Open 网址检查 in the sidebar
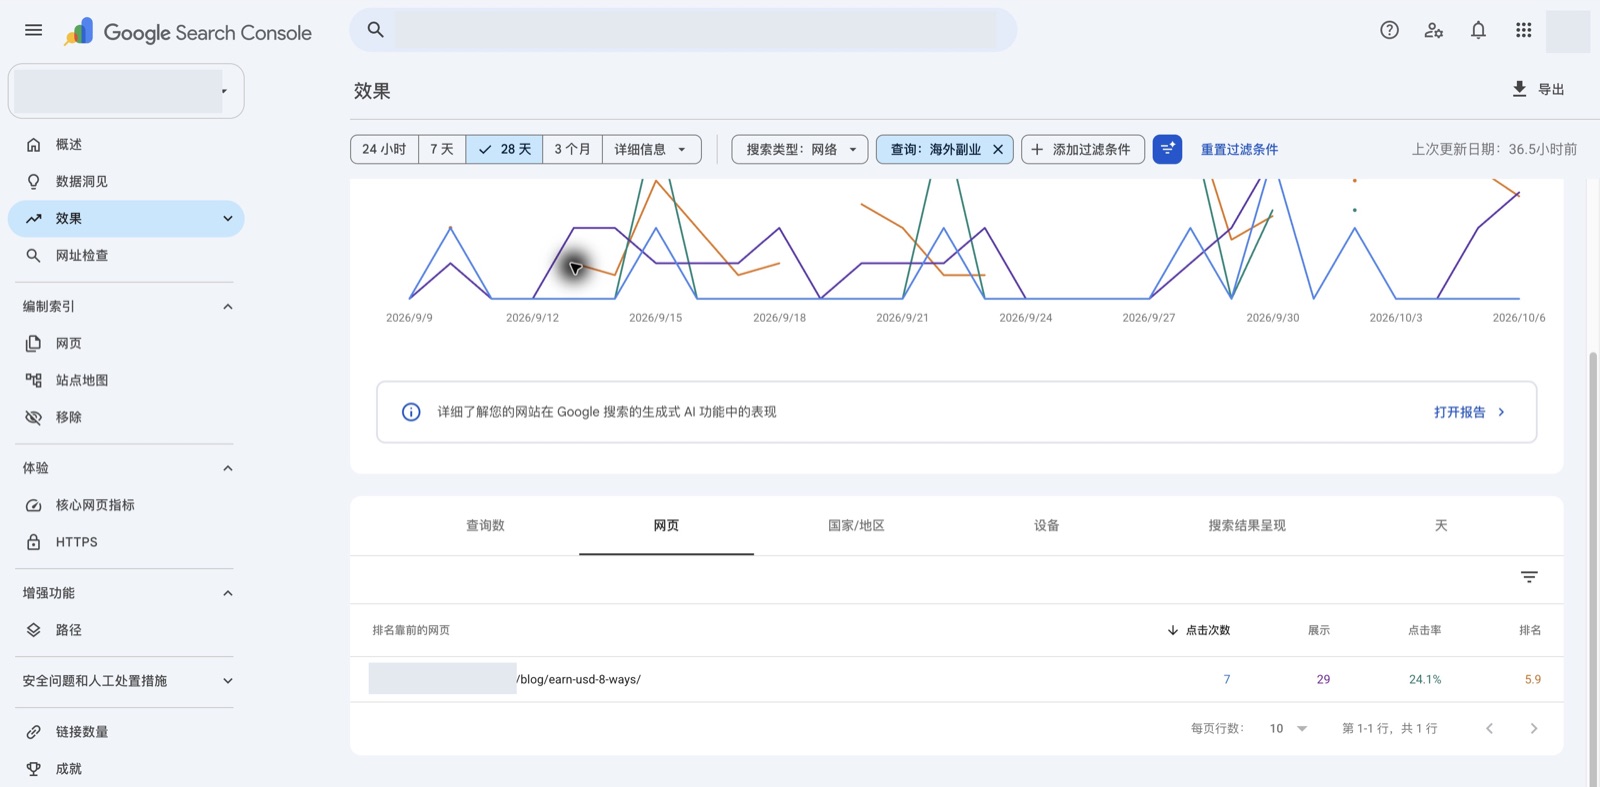 pos(125,255)
